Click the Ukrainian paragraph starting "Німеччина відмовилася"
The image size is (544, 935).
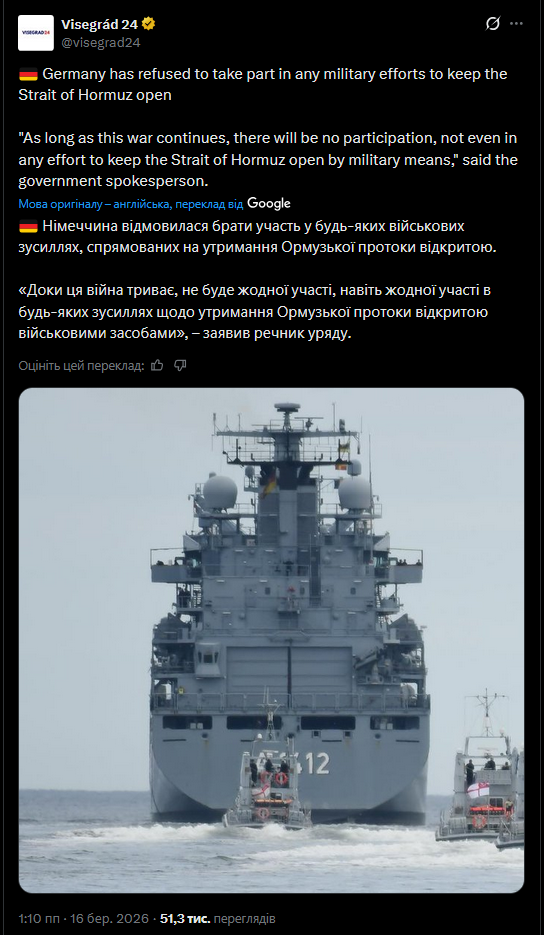(258, 237)
